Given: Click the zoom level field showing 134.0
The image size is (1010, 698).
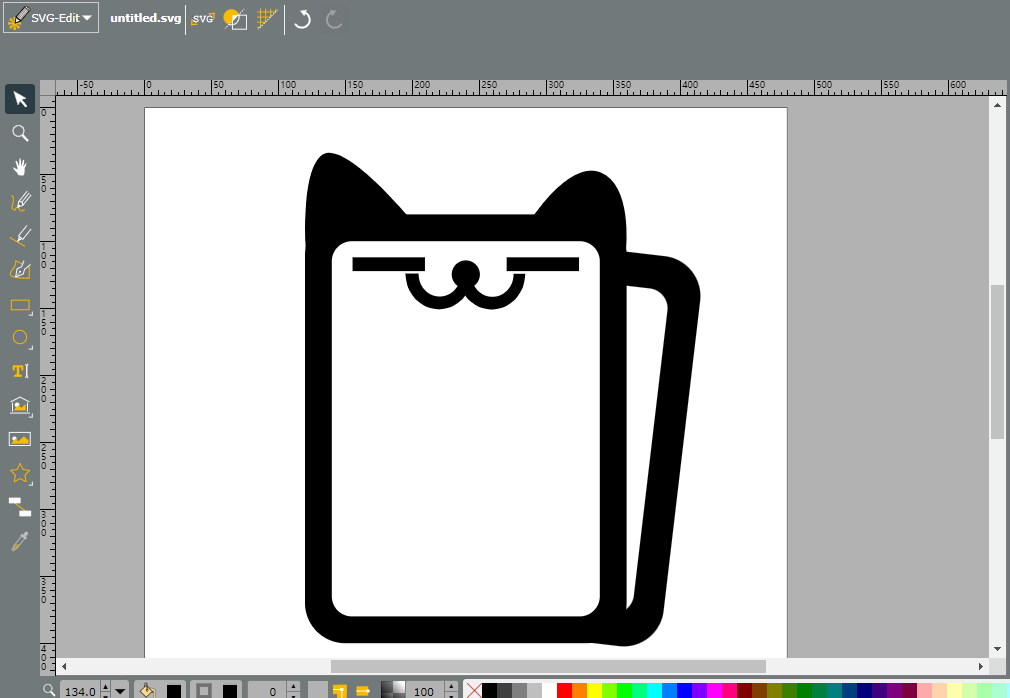Looking at the screenshot, I should [80, 691].
